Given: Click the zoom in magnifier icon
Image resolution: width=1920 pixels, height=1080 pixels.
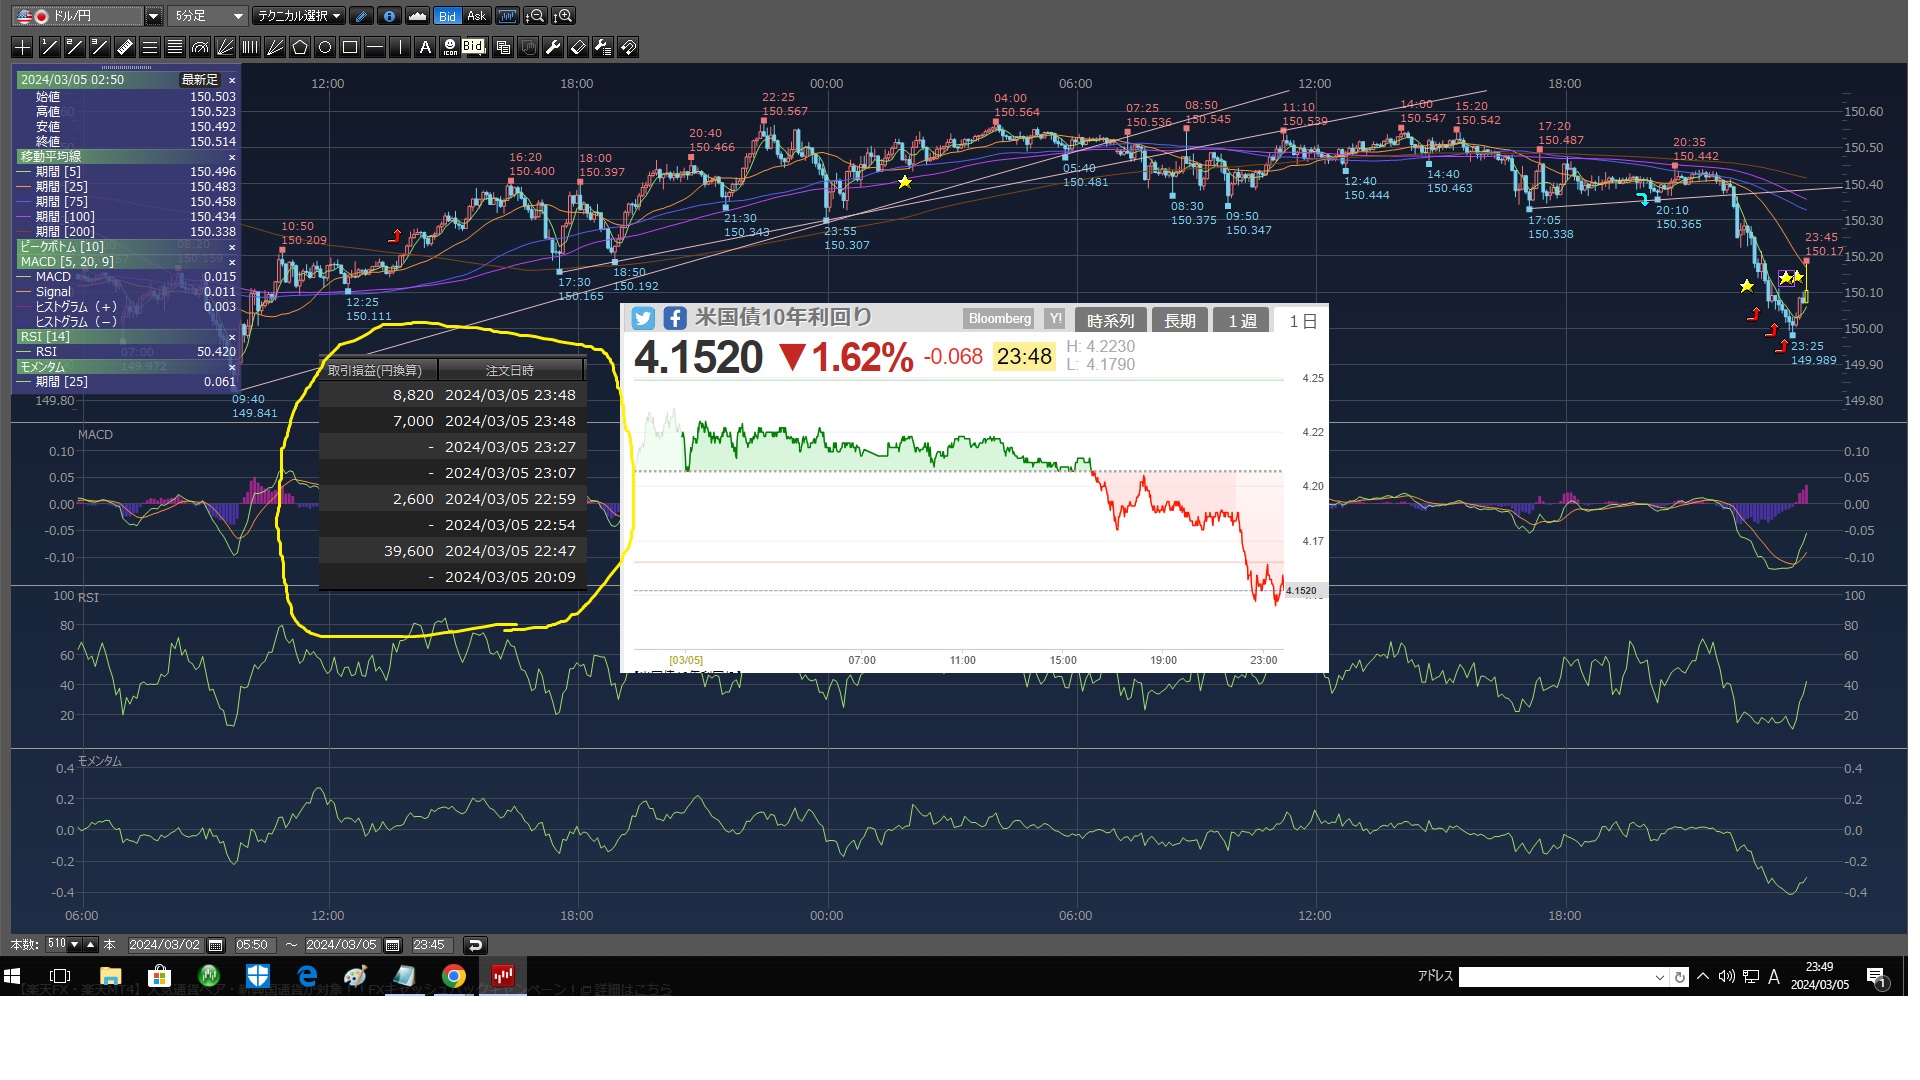Looking at the screenshot, I should [564, 16].
